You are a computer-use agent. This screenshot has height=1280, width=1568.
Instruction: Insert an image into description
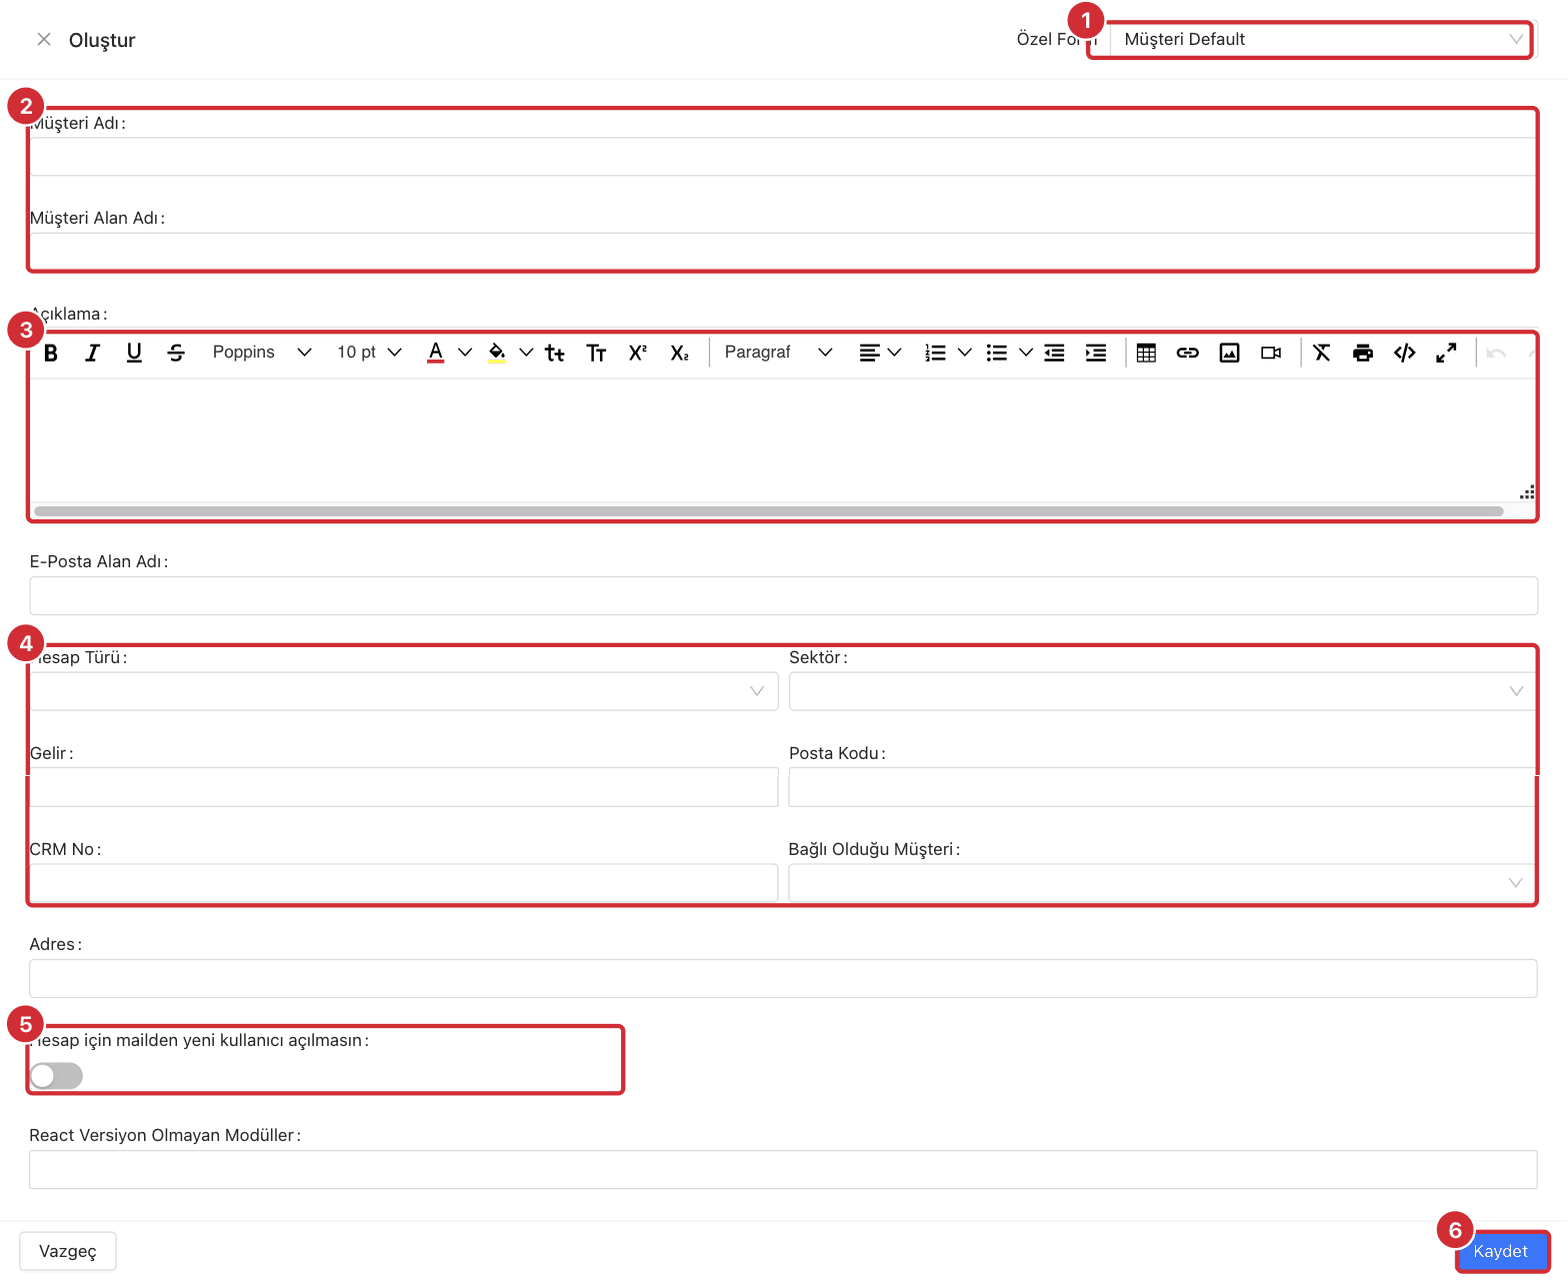tap(1229, 353)
